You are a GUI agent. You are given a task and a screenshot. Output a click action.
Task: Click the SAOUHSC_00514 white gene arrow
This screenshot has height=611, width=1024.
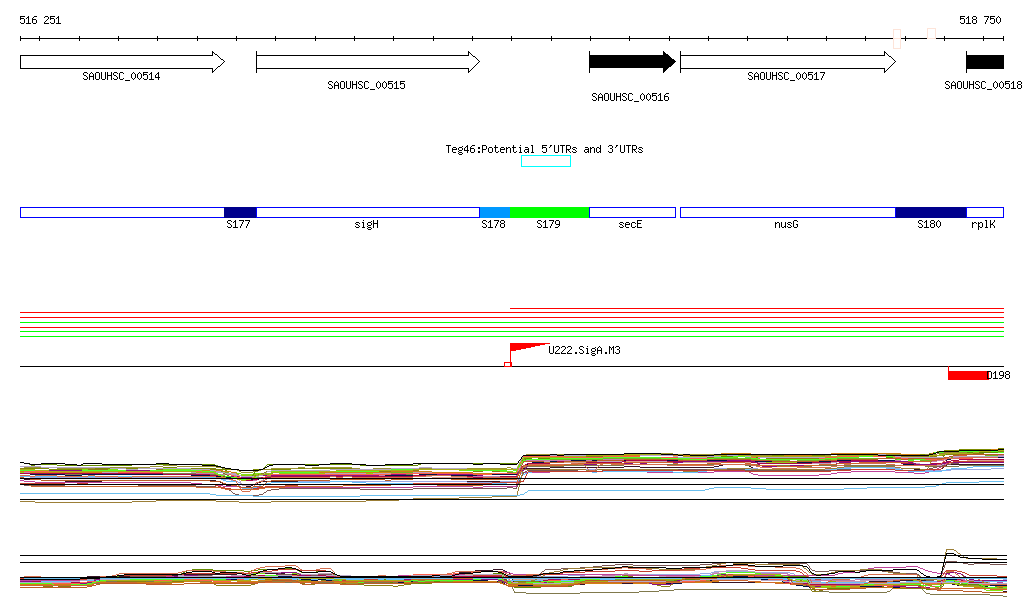pos(122,62)
